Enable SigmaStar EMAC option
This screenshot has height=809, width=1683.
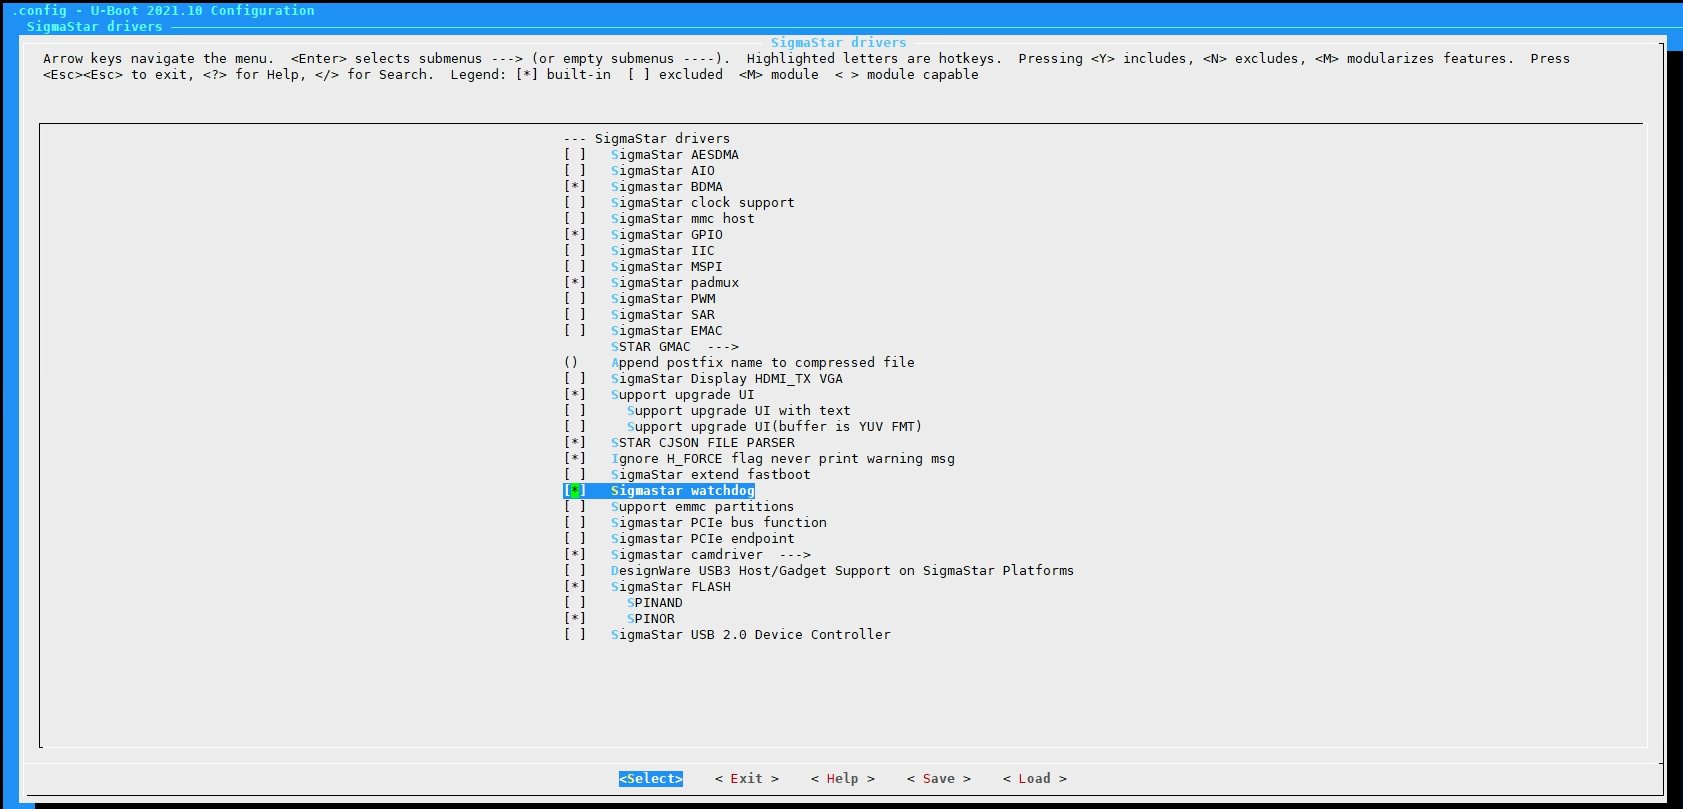[643, 331]
